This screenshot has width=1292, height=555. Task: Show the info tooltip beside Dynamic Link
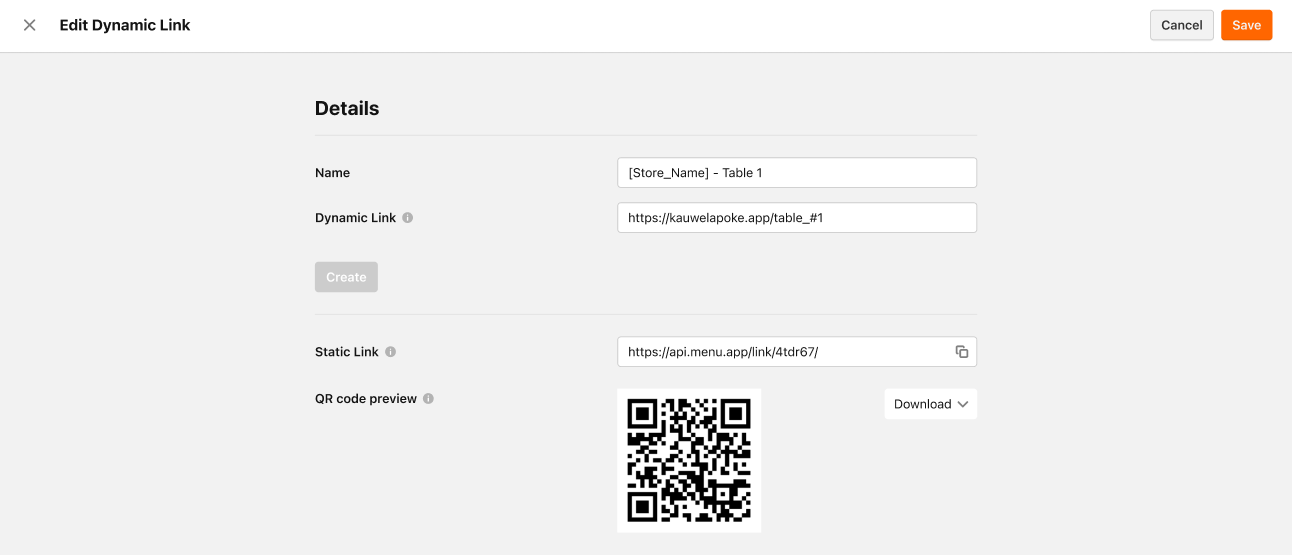click(408, 218)
